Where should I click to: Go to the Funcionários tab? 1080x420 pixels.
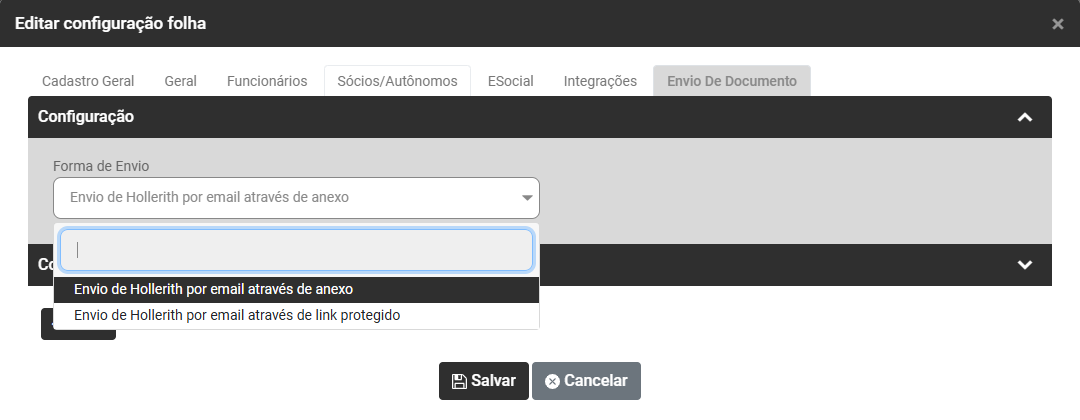pyautogui.click(x=267, y=81)
